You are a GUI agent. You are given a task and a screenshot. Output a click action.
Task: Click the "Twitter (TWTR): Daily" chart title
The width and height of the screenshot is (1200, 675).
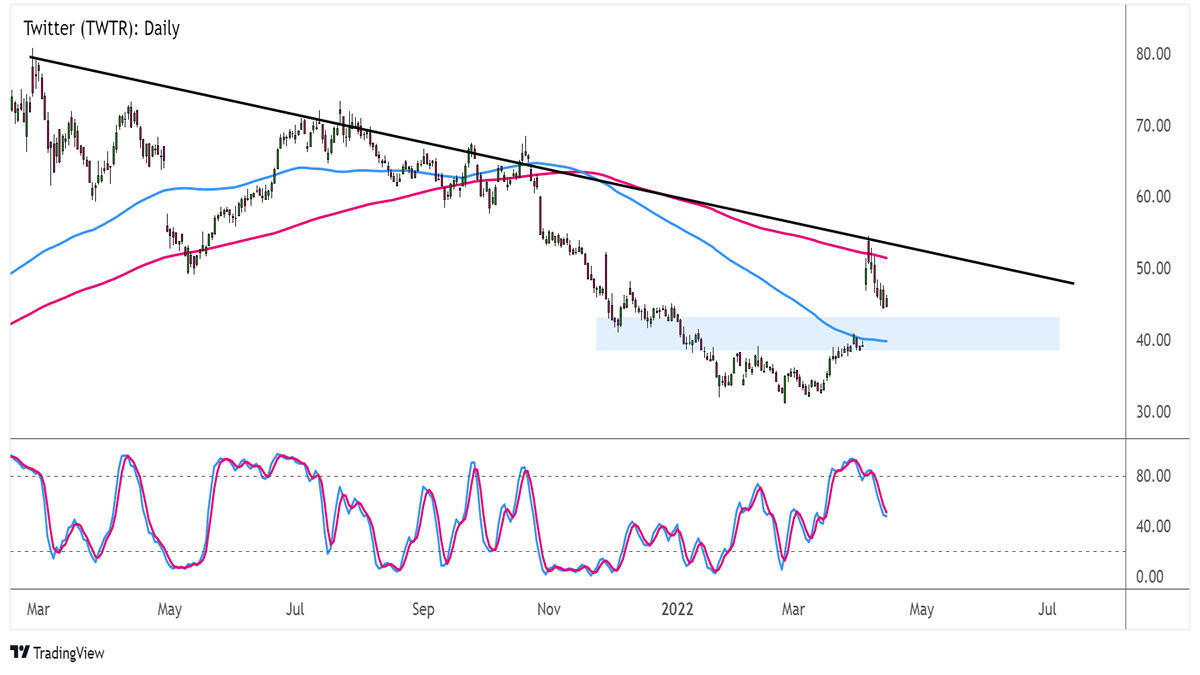101,29
